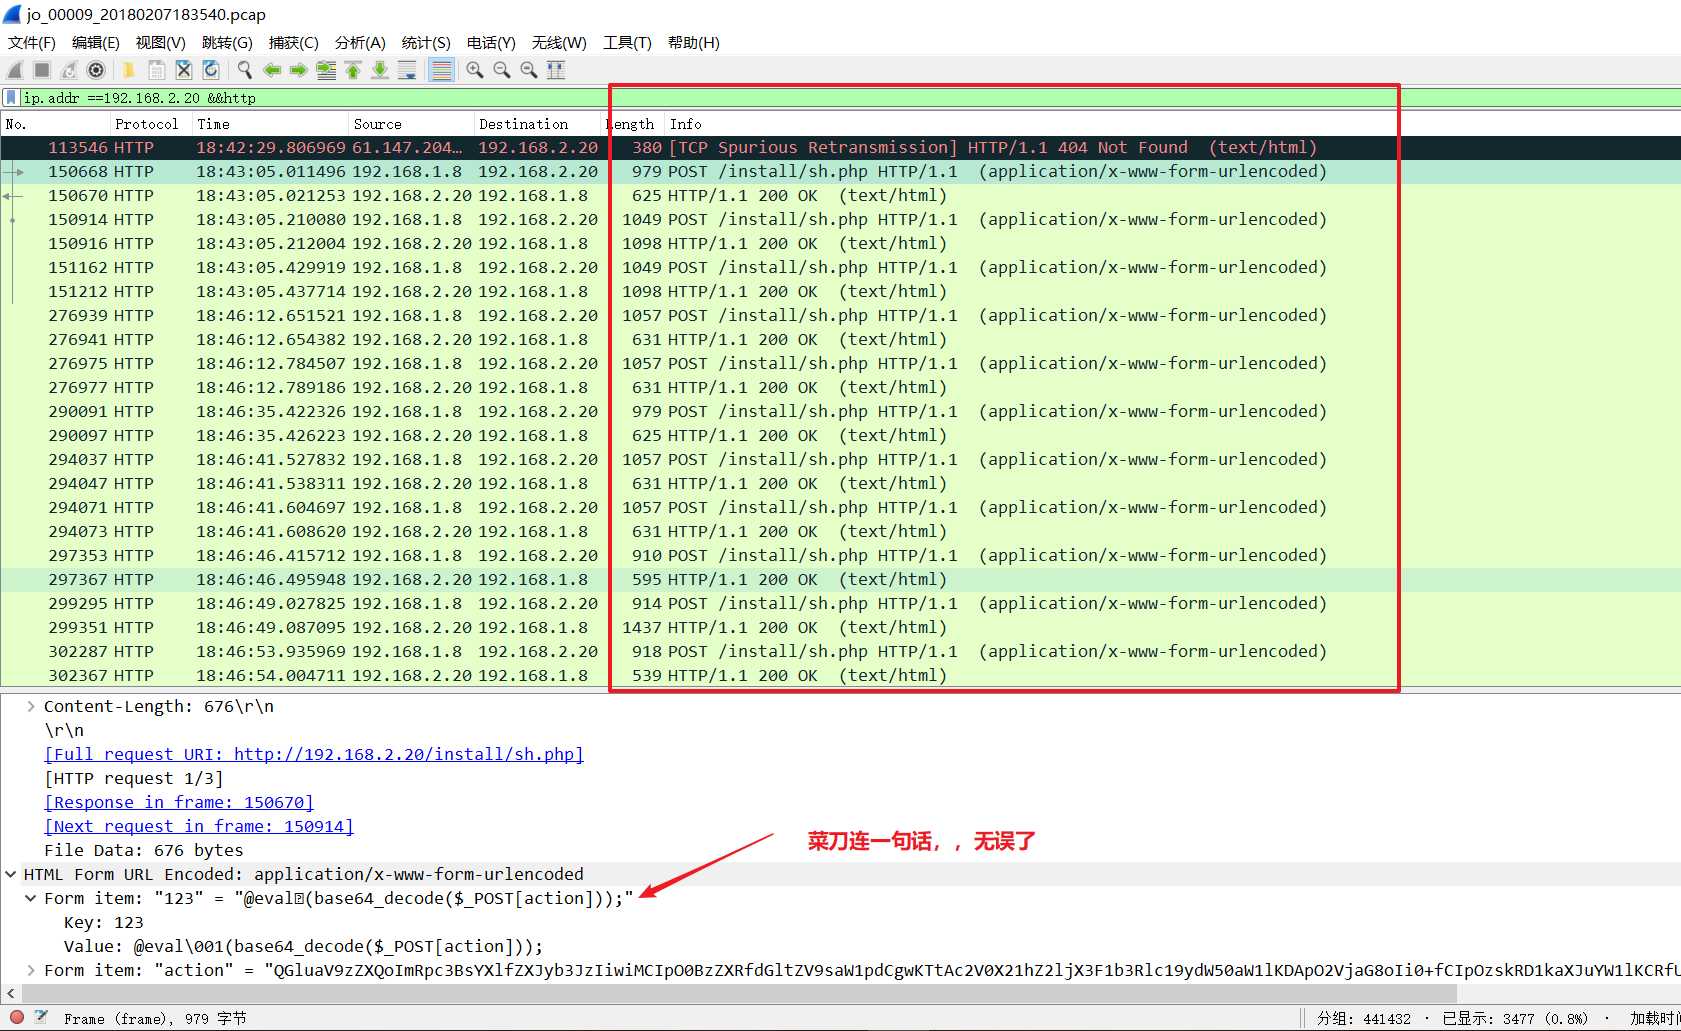1681x1031 pixels.
Task: Select packet 113546 404 Not Found row
Action: 840,147
